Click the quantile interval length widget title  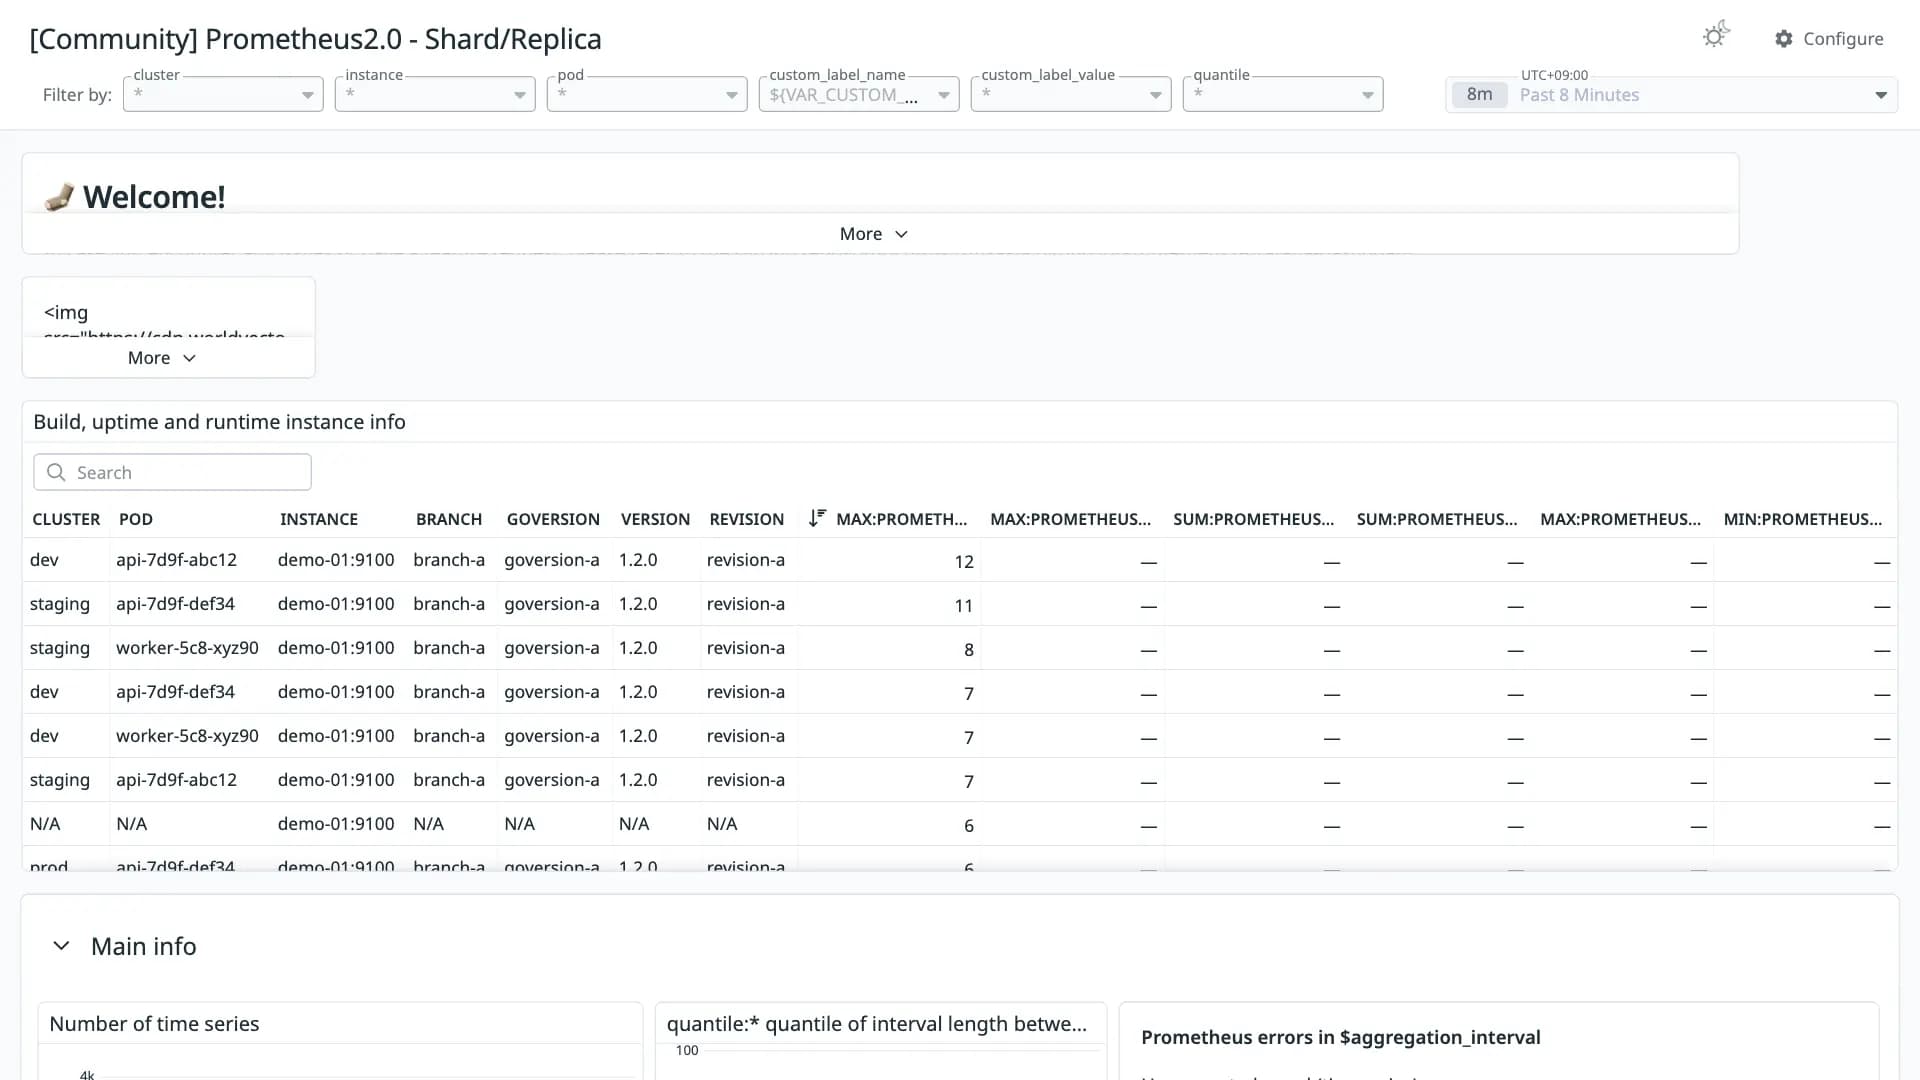876,1024
